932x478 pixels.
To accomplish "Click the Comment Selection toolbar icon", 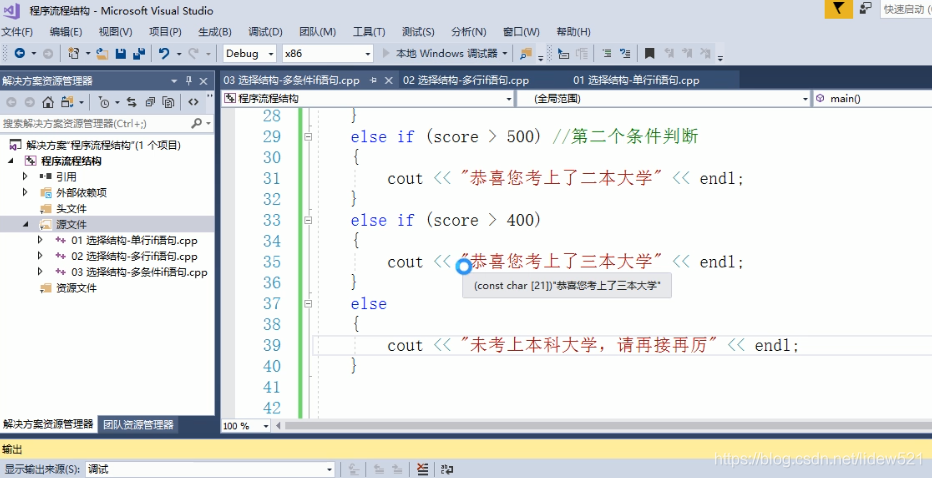I will 606,54.
